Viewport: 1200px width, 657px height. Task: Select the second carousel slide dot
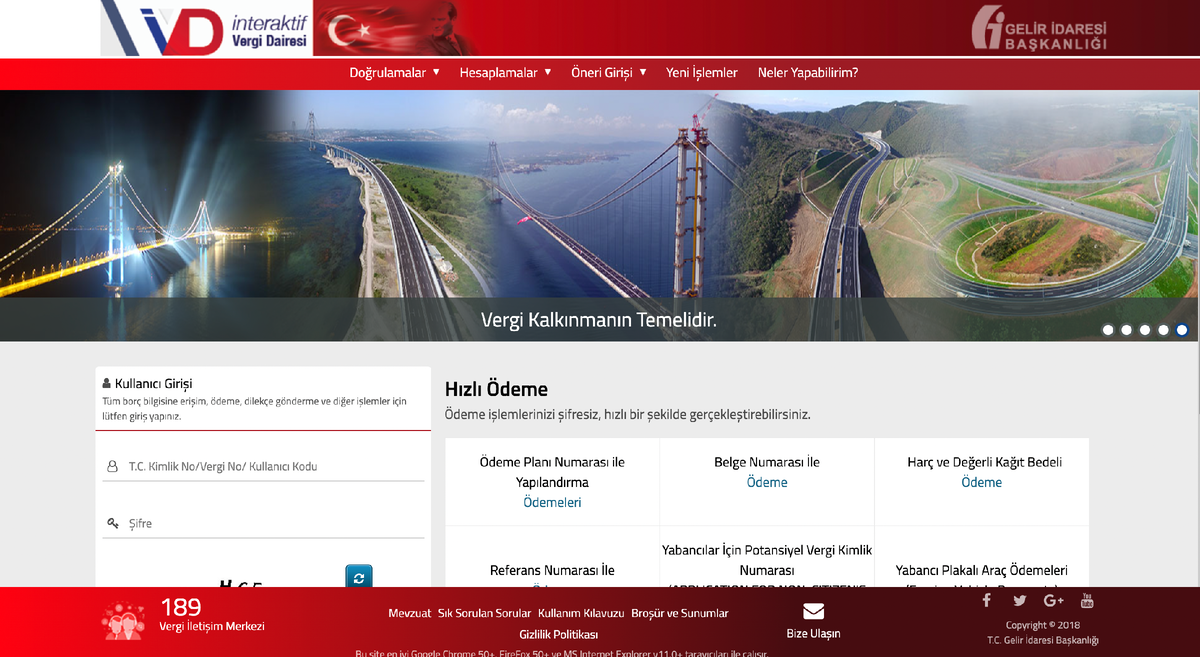point(1127,330)
